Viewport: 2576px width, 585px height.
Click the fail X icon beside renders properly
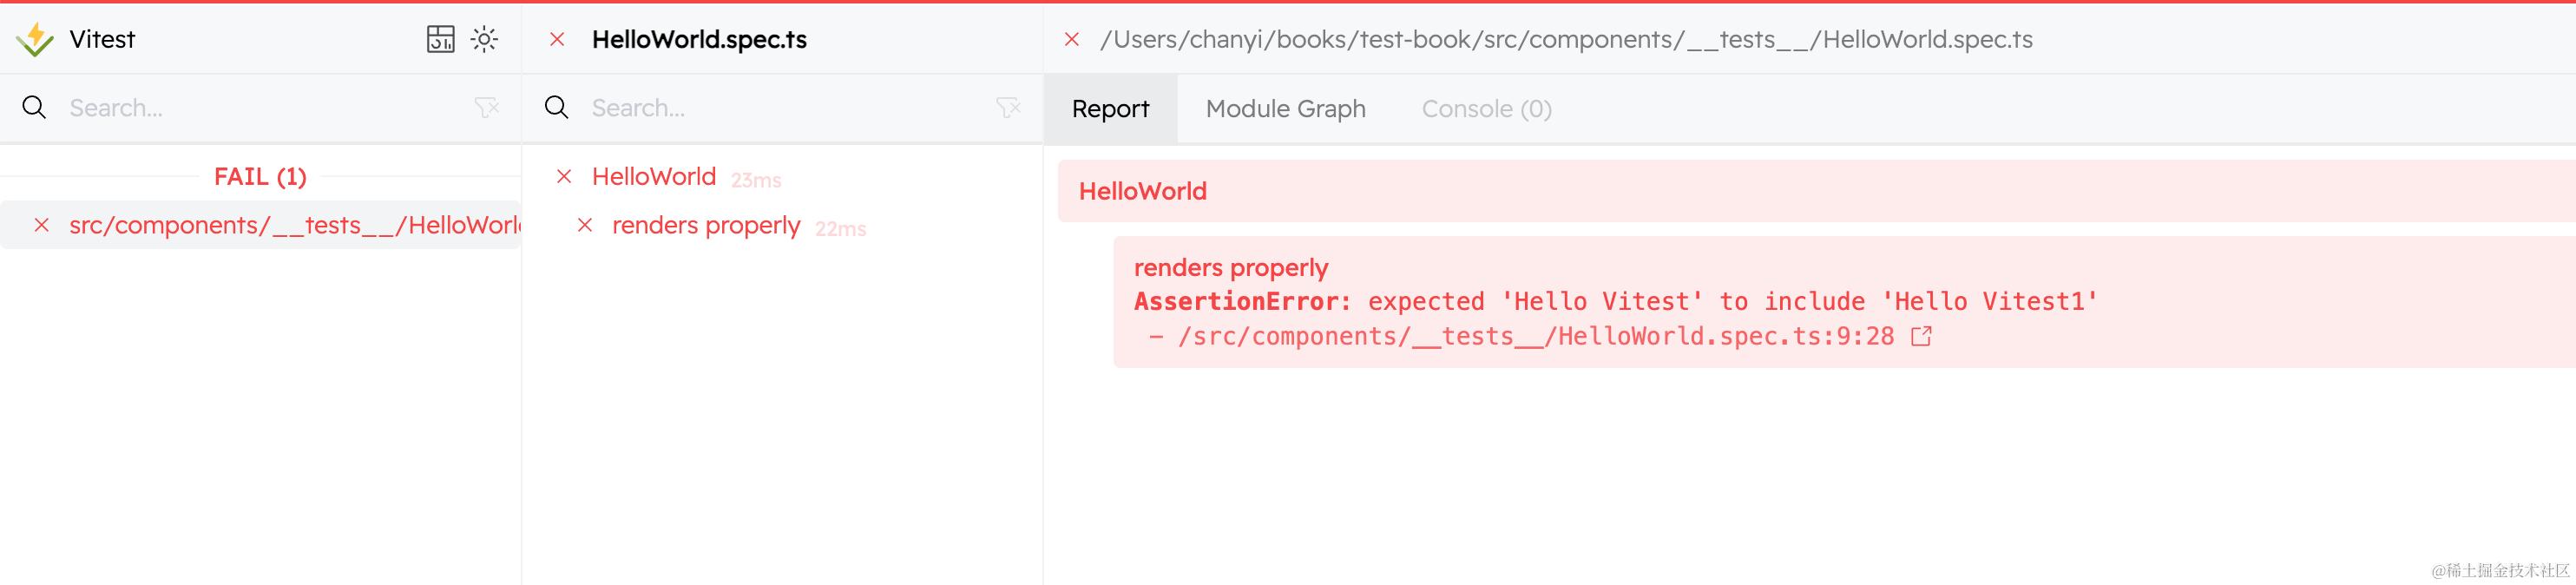(x=585, y=225)
